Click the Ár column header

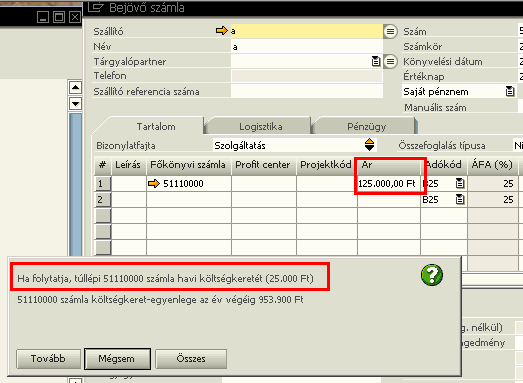click(389, 165)
